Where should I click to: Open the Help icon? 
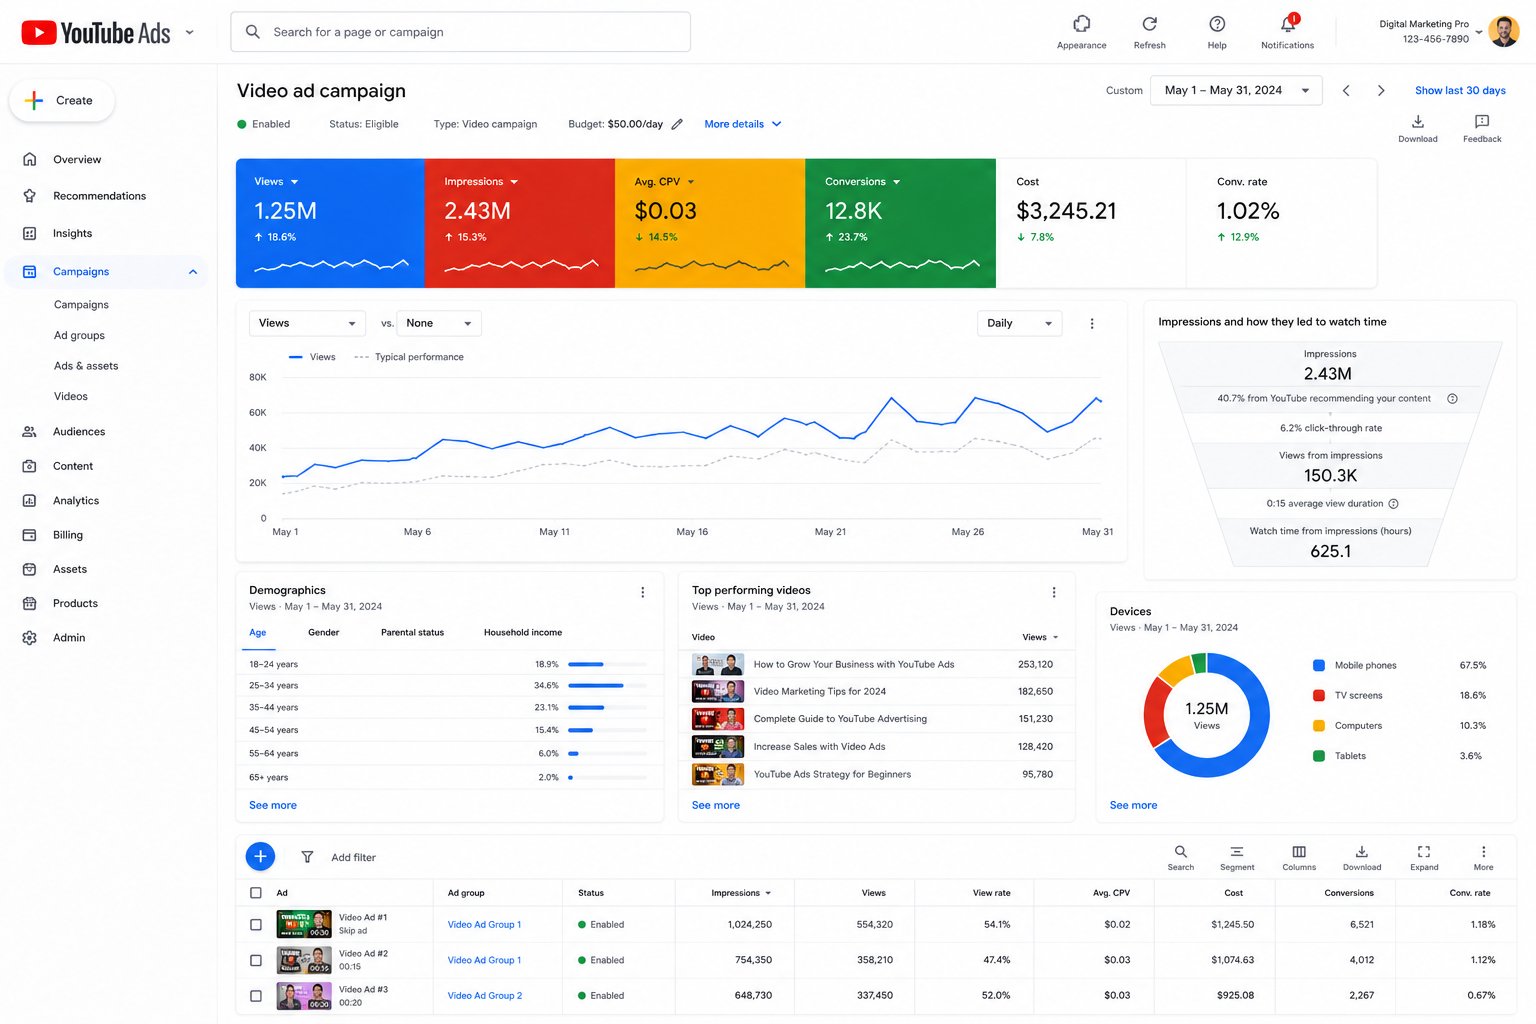point(1217,24)
